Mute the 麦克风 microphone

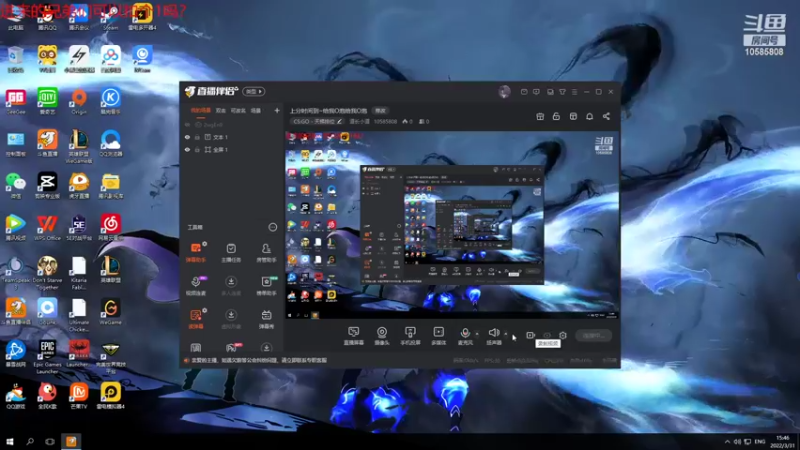(x=465, y=336)
